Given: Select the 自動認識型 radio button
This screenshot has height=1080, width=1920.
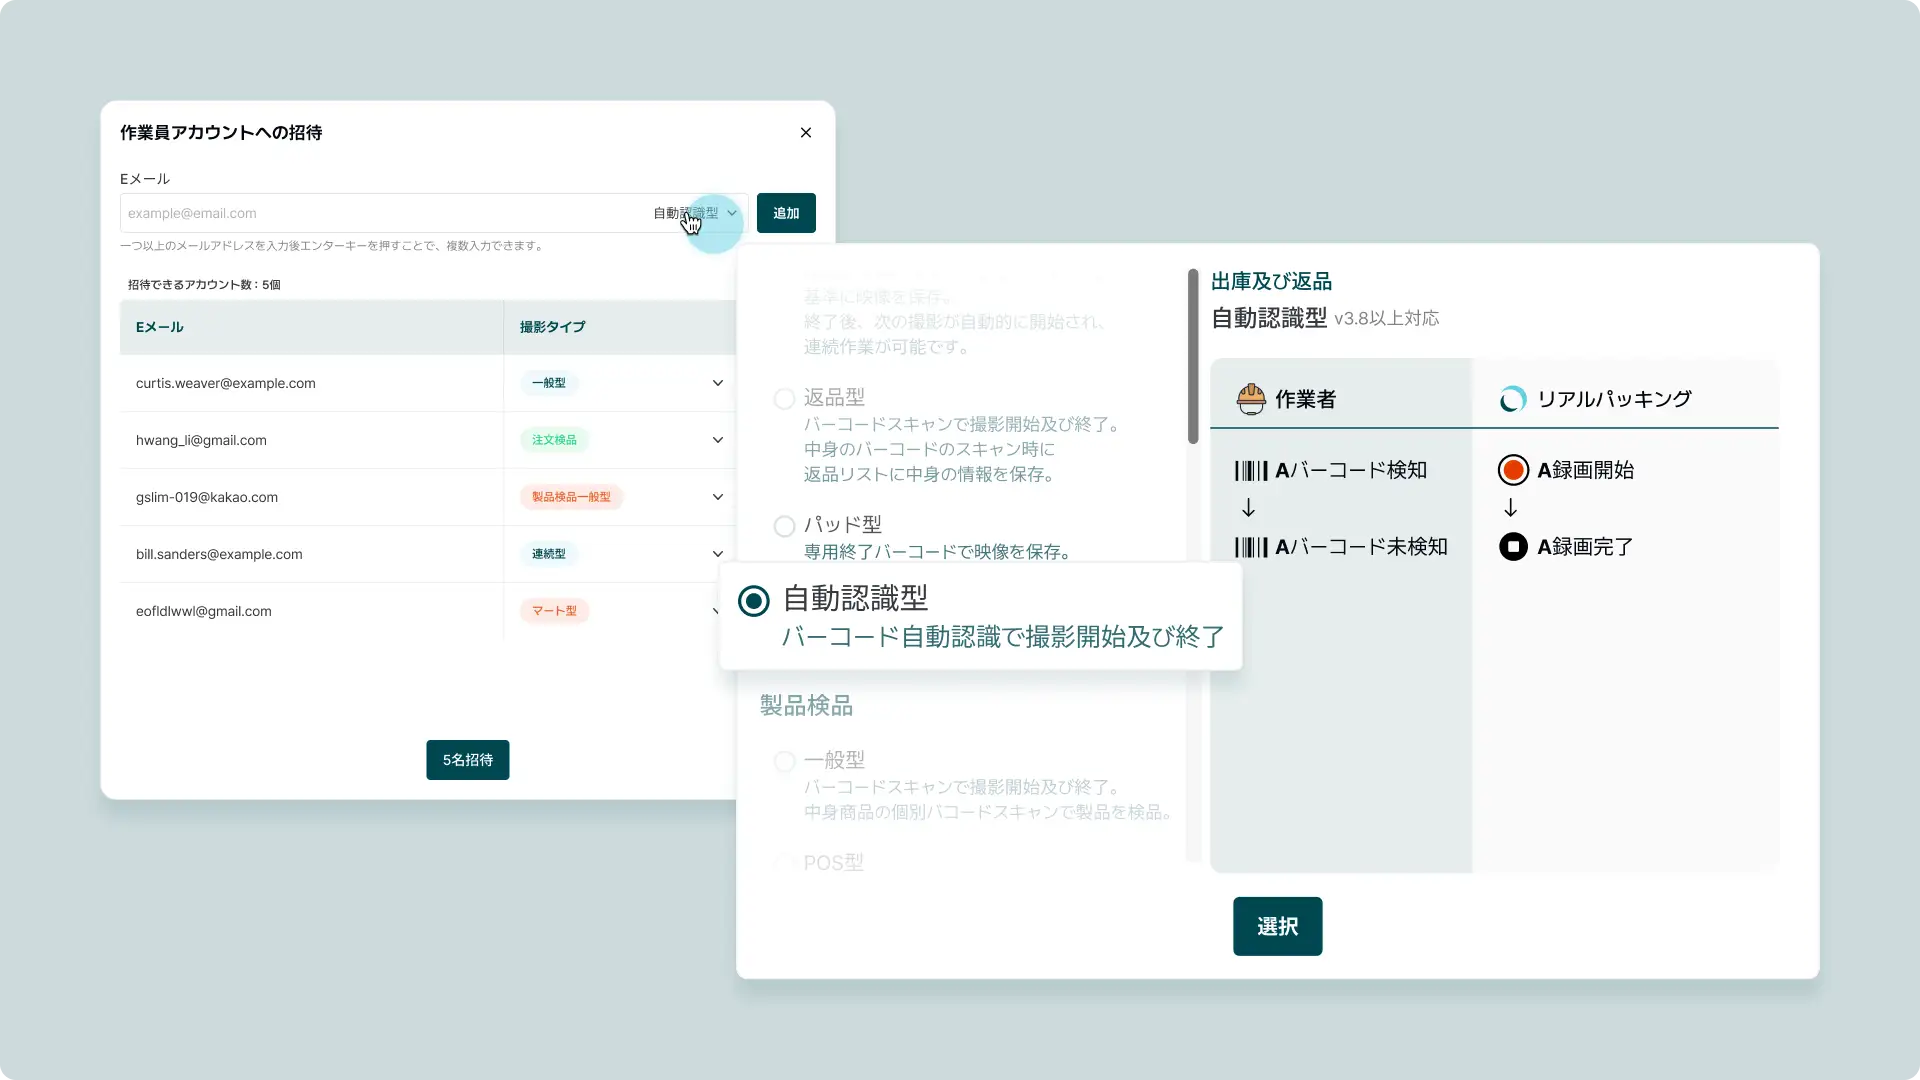Looking at the screenshot, I should coord(754,601).
